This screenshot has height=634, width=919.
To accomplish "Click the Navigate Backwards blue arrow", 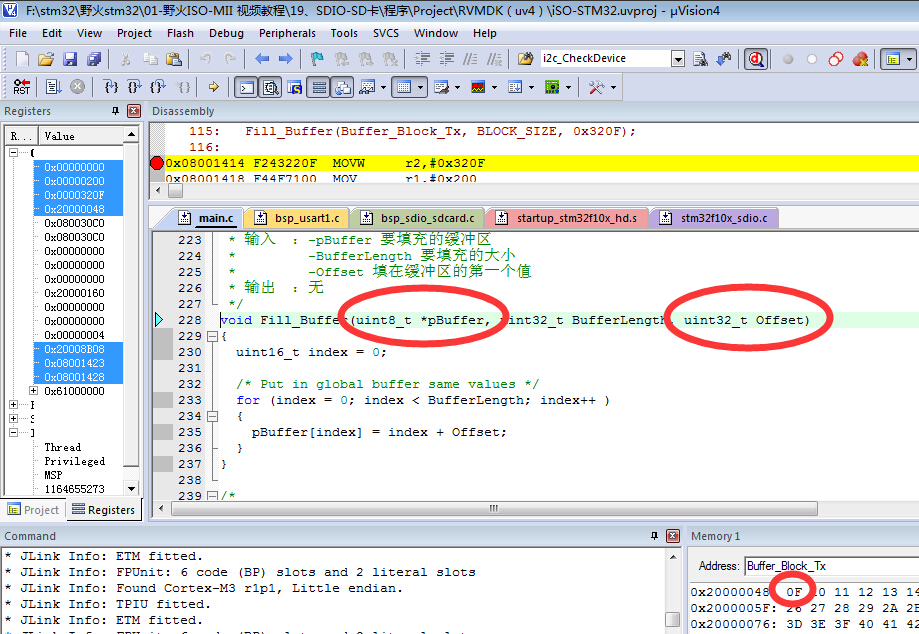I will [x=262, y=59].
